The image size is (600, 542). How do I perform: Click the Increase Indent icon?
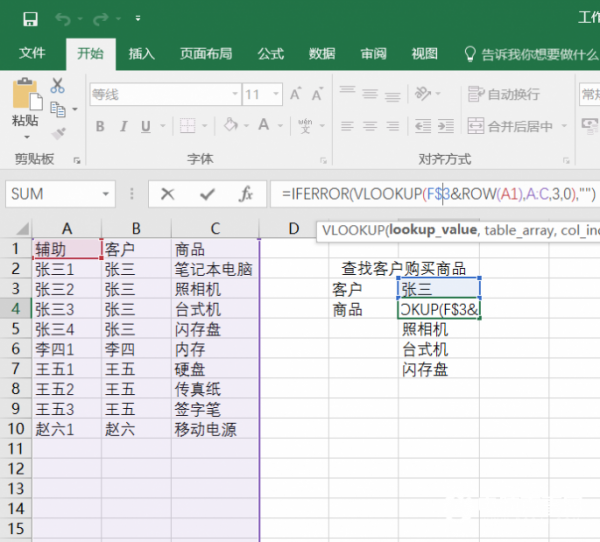[446, 126]
